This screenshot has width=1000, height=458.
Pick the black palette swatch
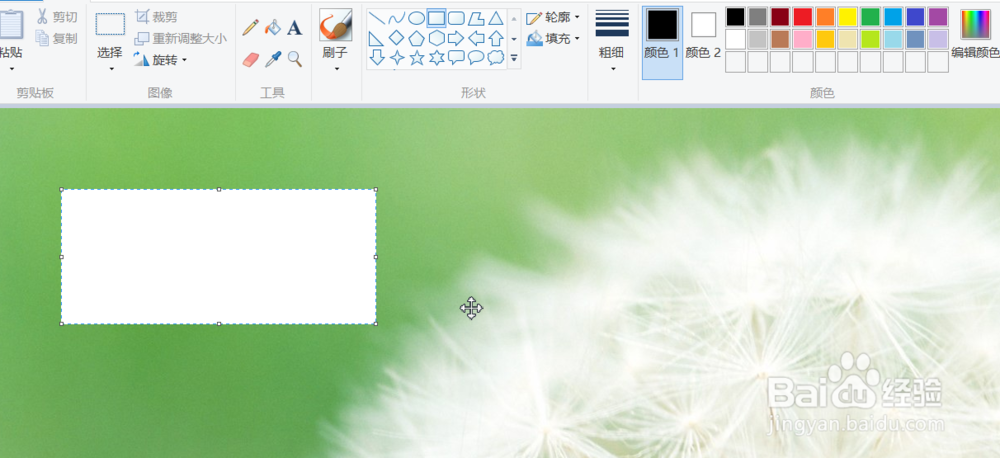(735, 17)
